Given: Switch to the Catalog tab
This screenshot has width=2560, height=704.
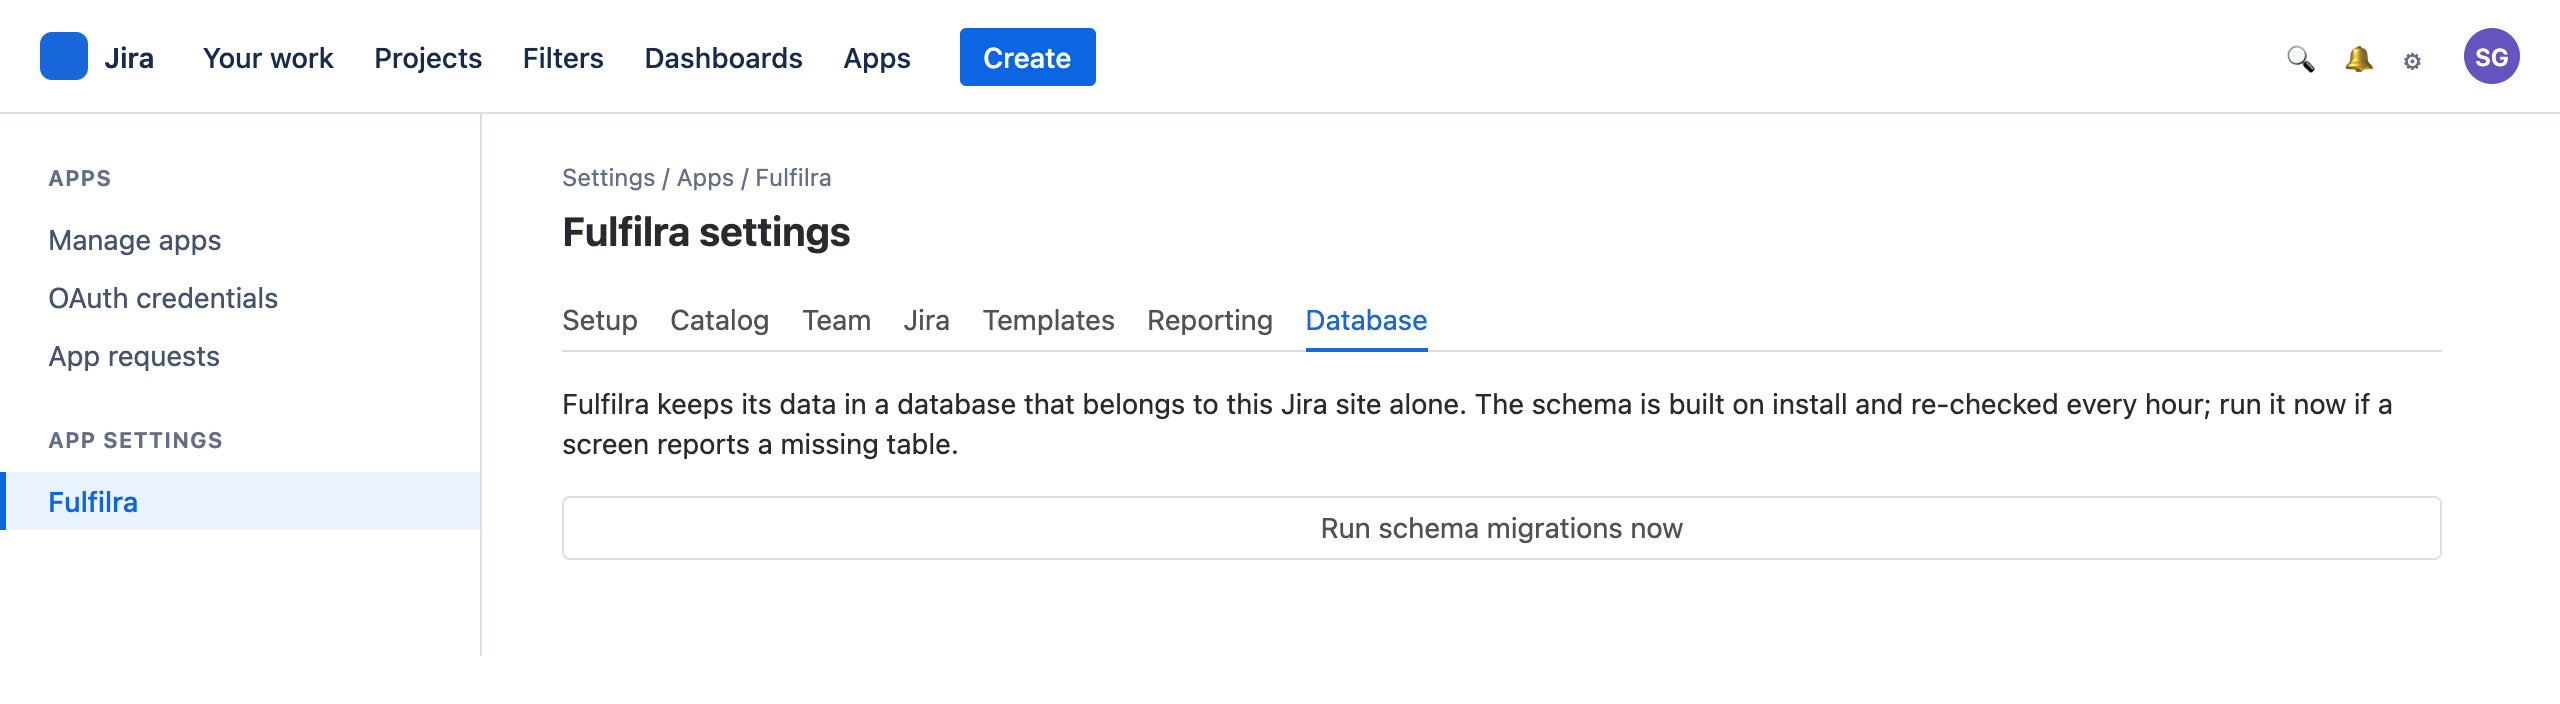Looking at the screenshot, I should [x=719, y=320].
